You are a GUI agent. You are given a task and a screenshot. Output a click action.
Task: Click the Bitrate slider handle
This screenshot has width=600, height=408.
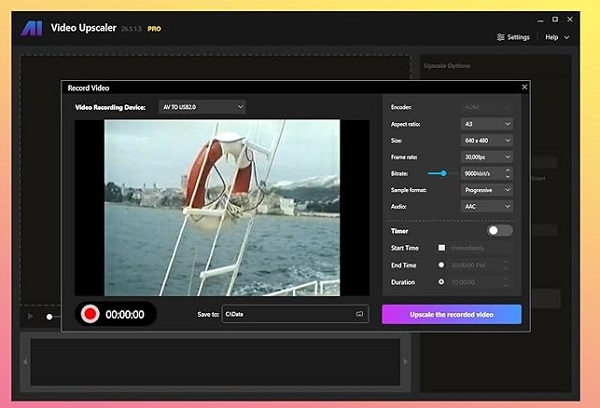(442, 173)
